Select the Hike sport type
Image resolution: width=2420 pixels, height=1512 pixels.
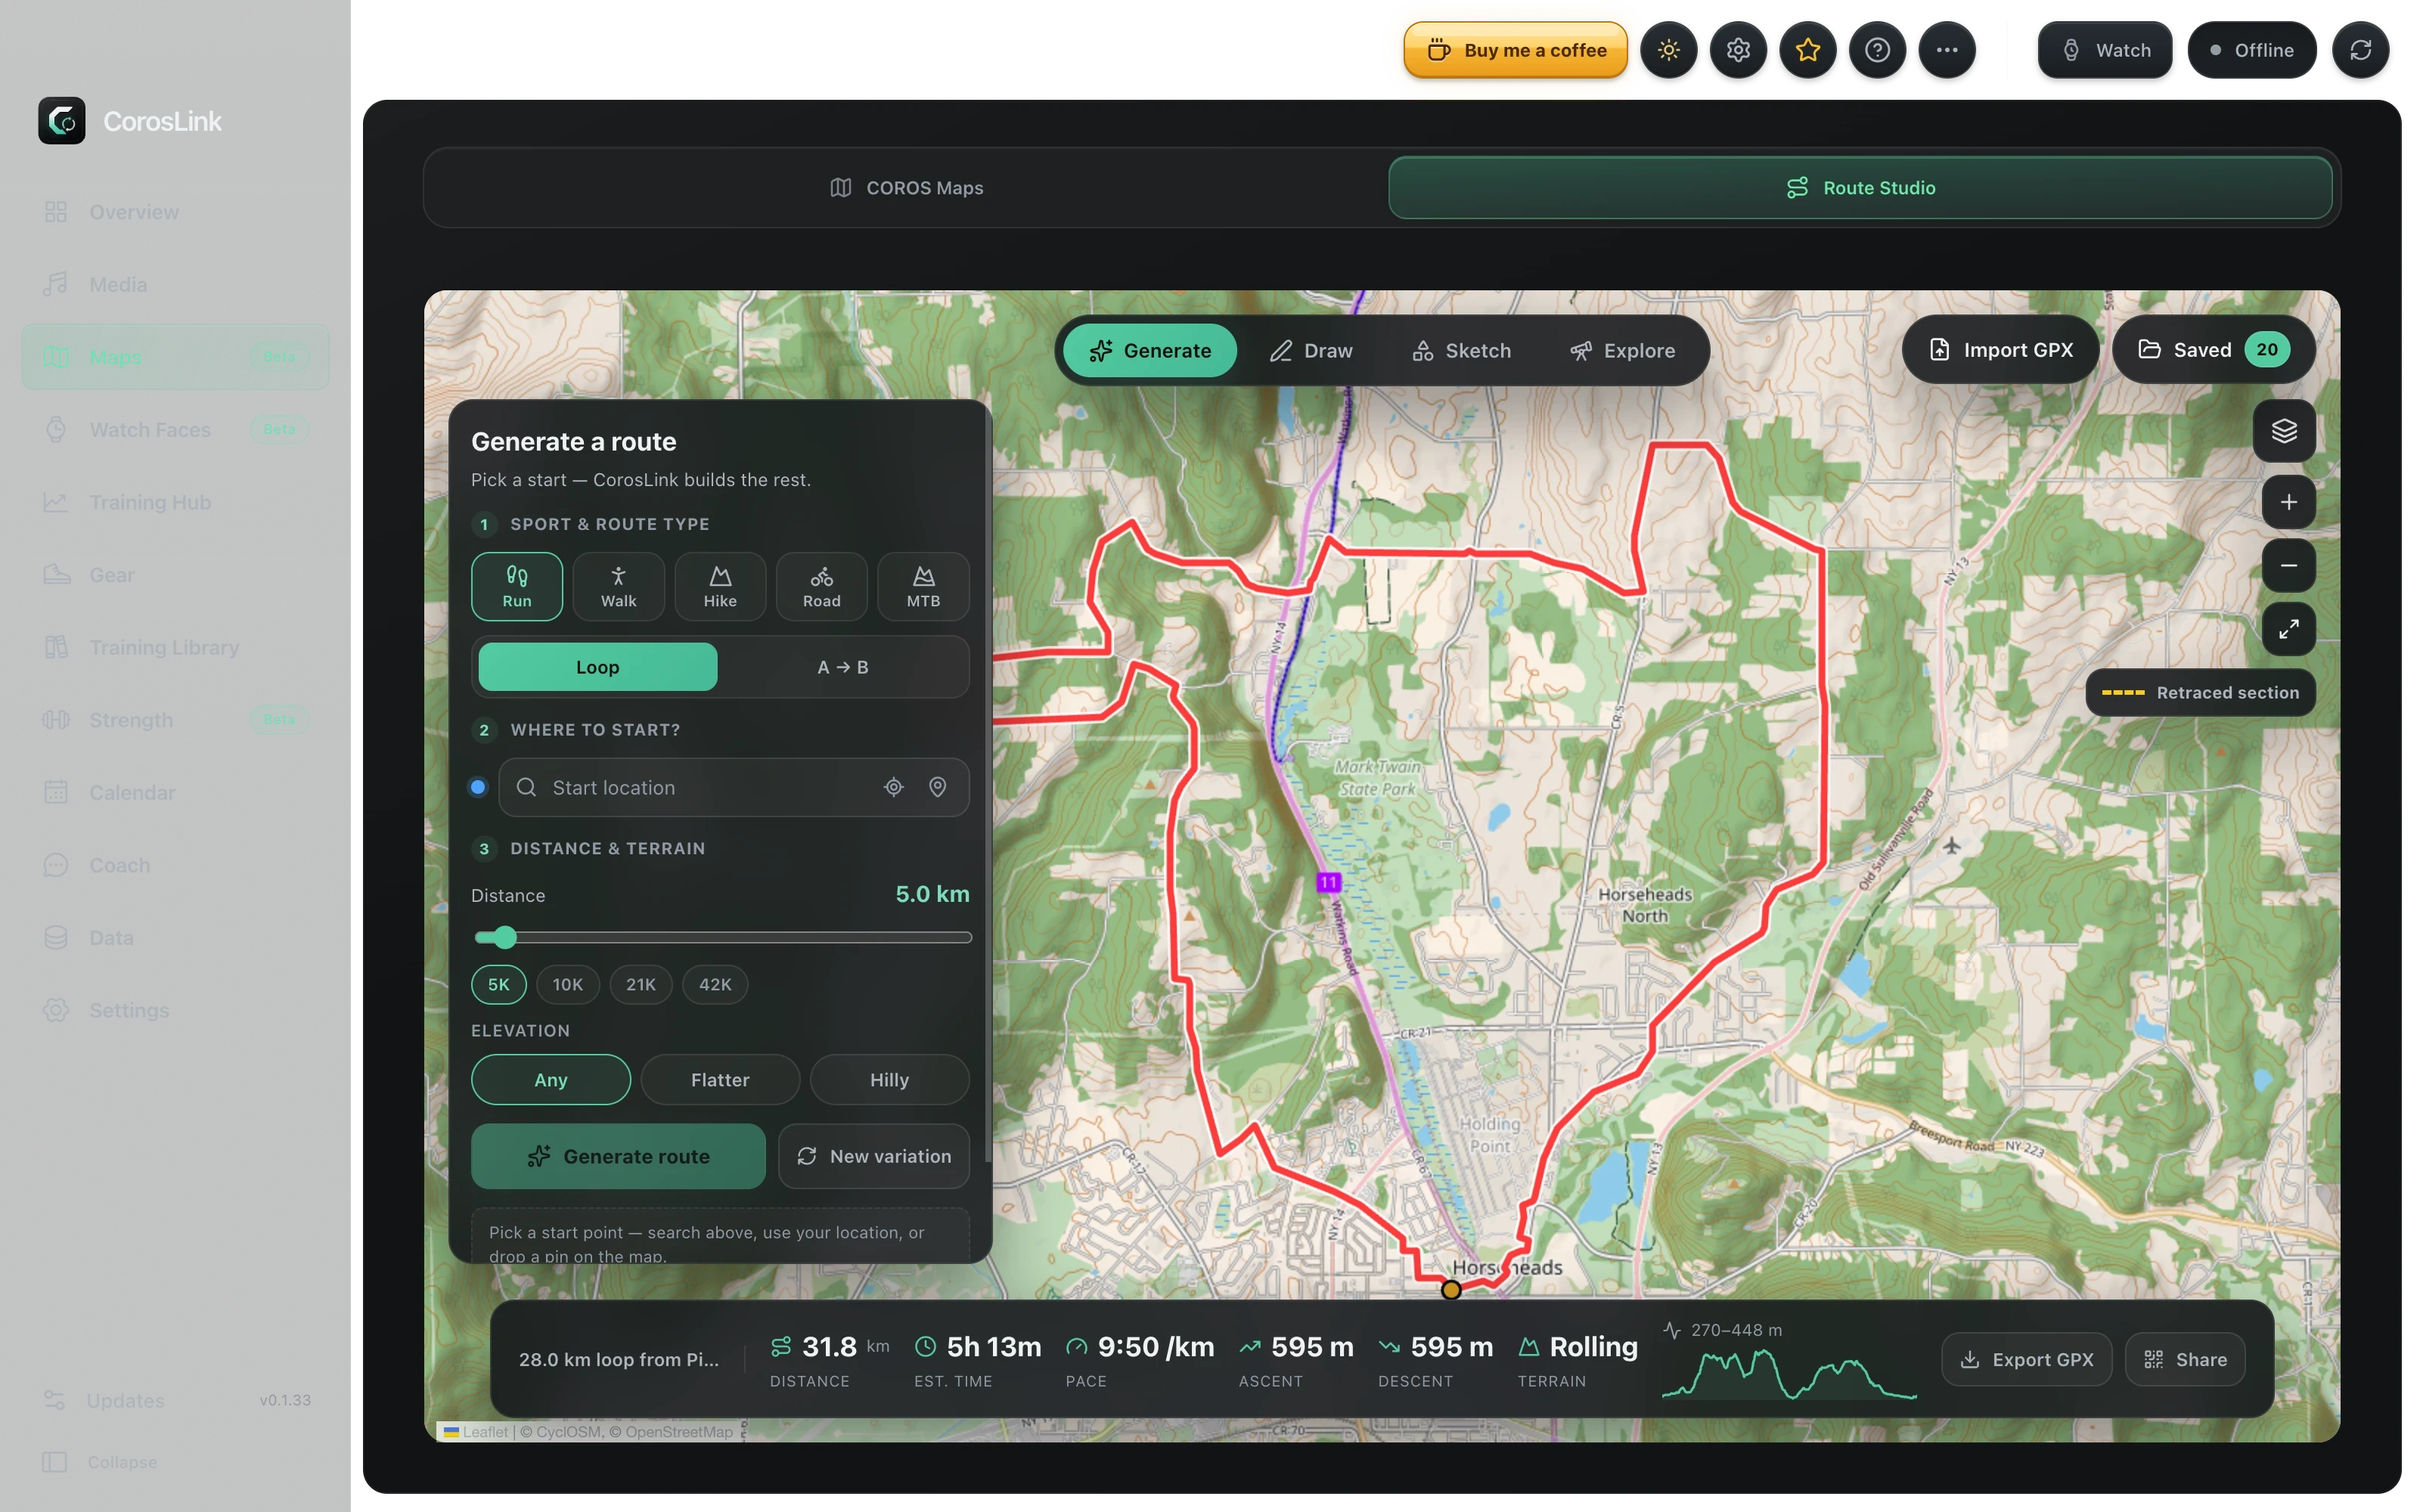point(720,586)
